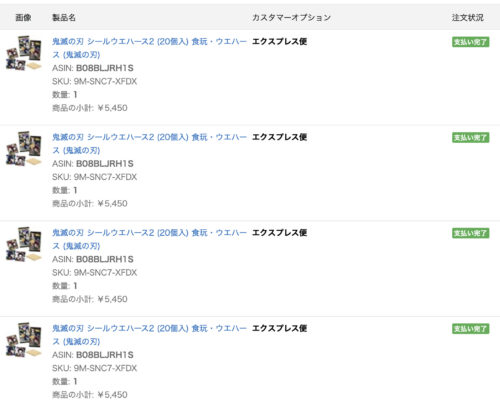
Task: Click first row product thumbnail
Action: click(x=24, y=53)
